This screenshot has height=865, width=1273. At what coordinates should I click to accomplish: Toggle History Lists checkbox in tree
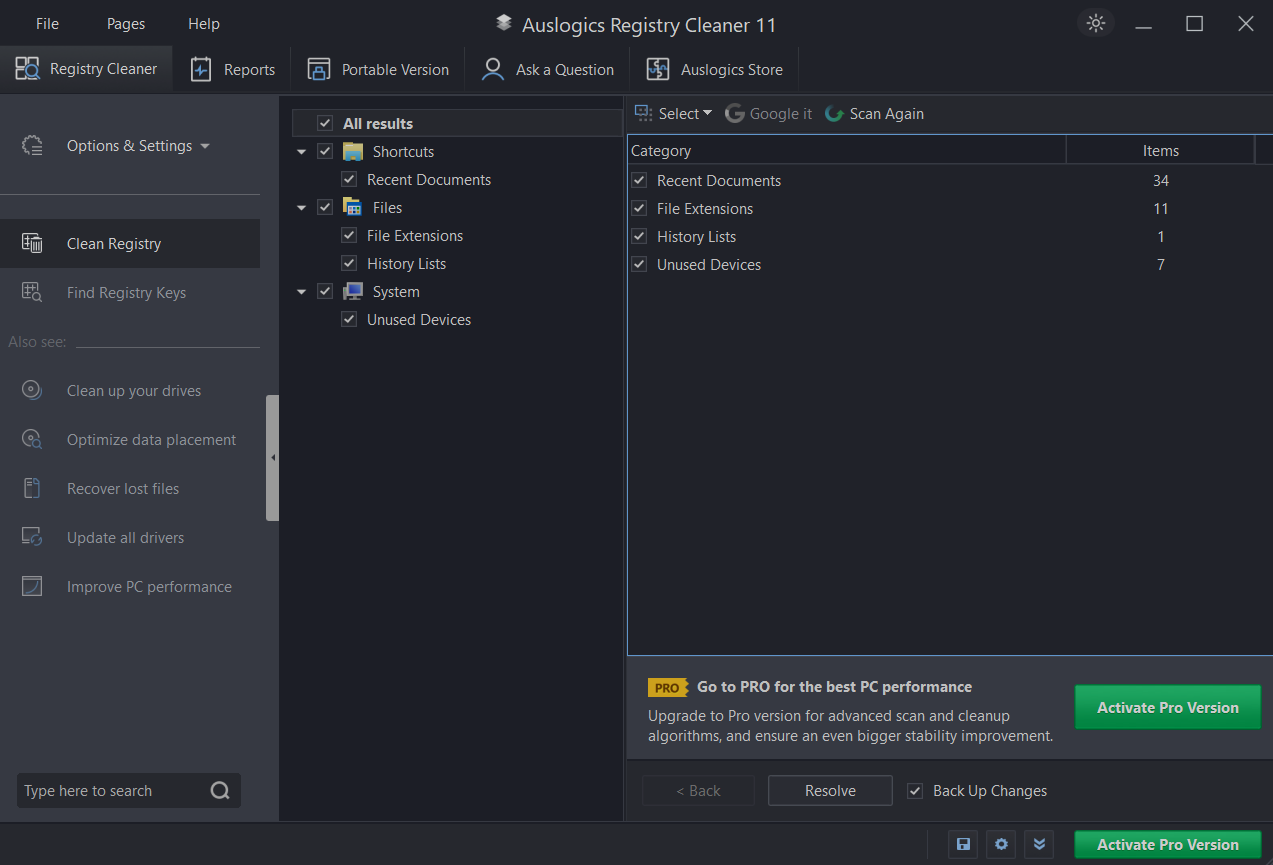[x=349, y=264]
